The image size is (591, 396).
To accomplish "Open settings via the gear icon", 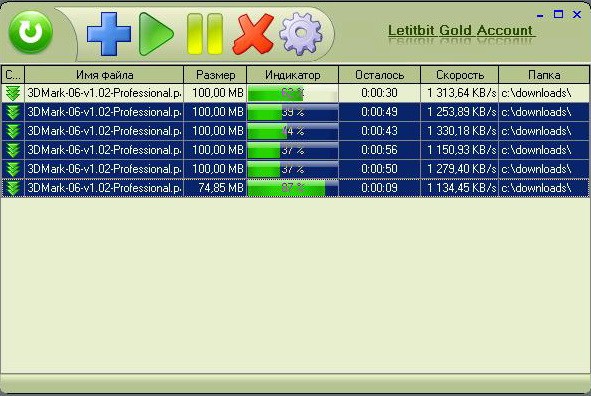I will pyautogui.click(x=301, y=34).
